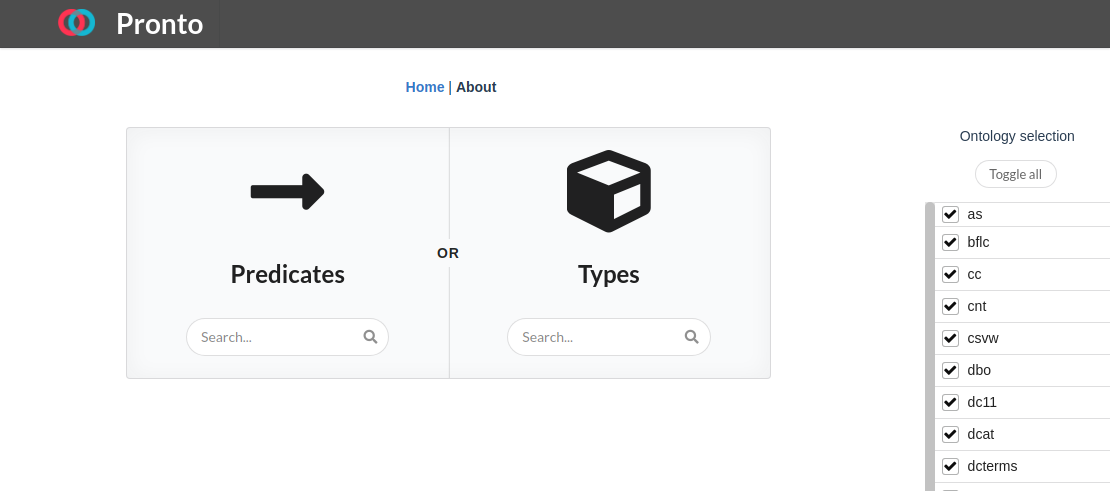Viewport: 1110px width, 491px height.
Task: Focus the Types search field
Action: 597,337
